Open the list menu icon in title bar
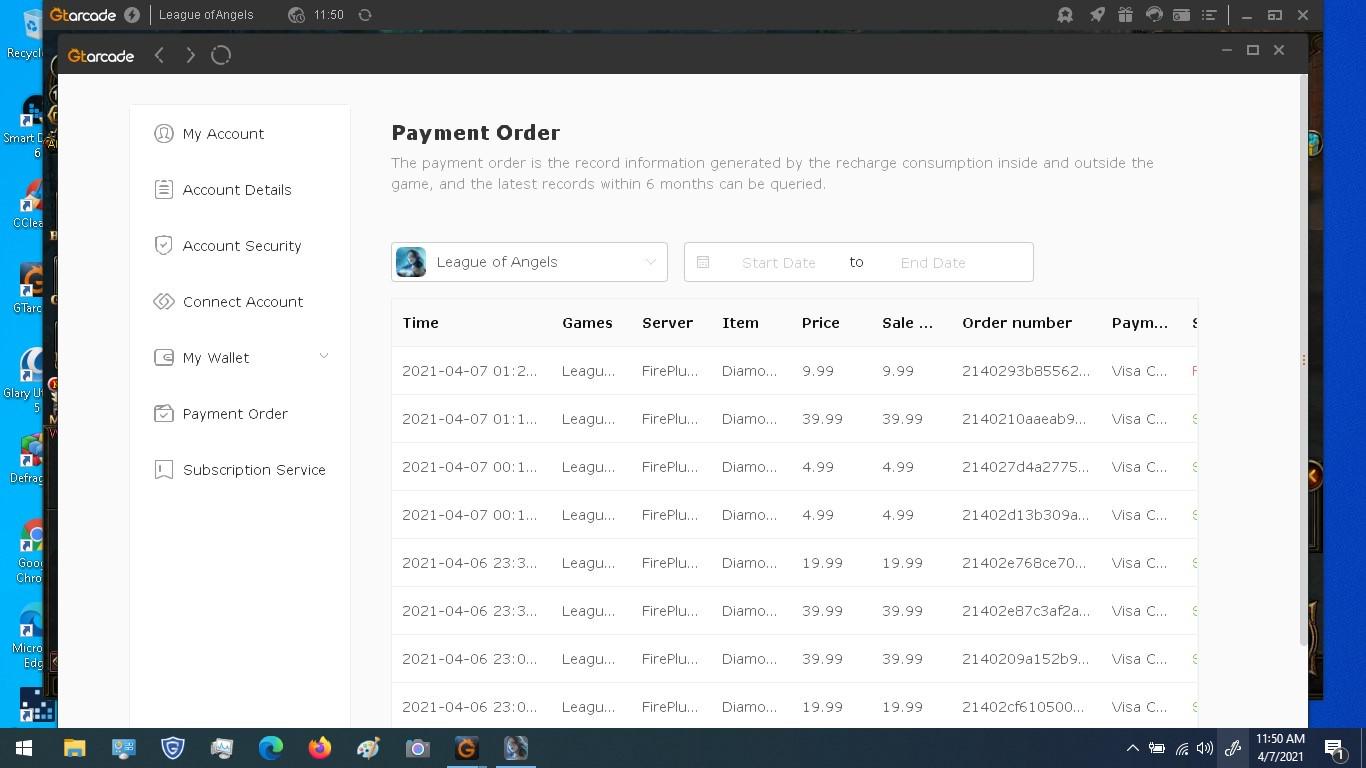 coord(1209,15)
